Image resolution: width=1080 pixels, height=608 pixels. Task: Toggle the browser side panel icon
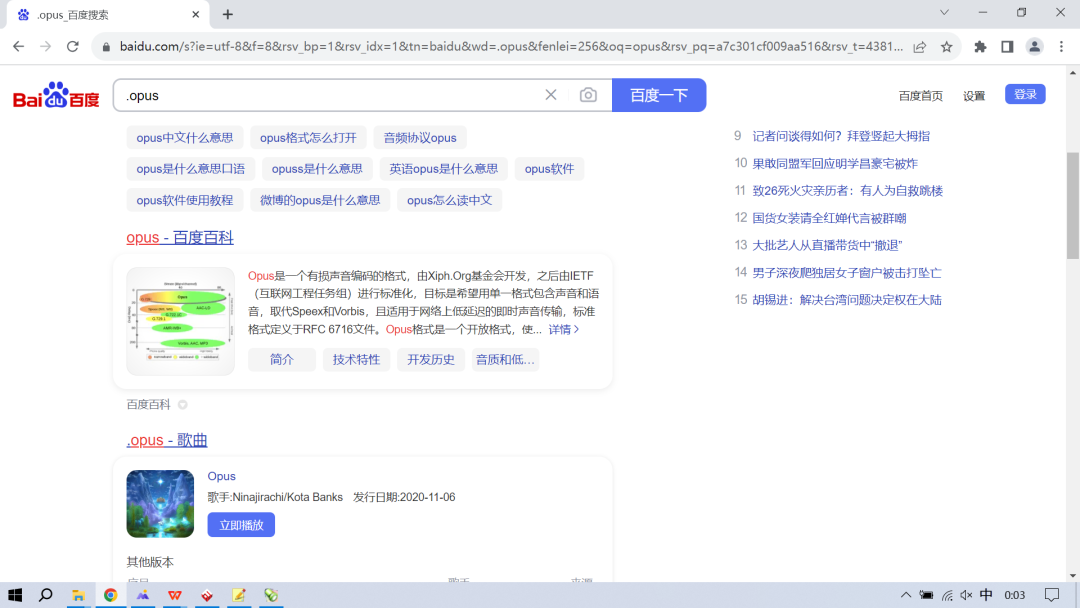click(x=1007, y=47)
